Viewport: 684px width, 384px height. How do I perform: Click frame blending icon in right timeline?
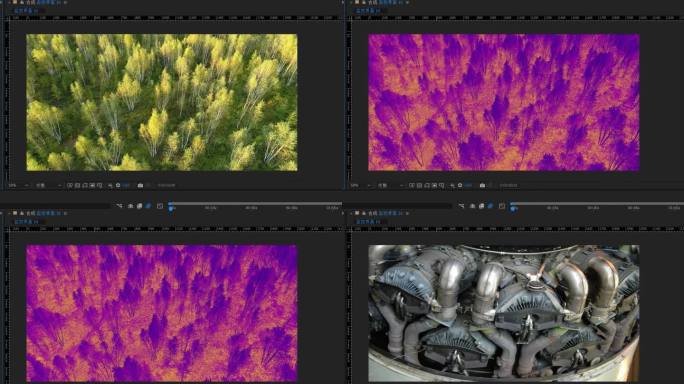[x=481, y=206]
